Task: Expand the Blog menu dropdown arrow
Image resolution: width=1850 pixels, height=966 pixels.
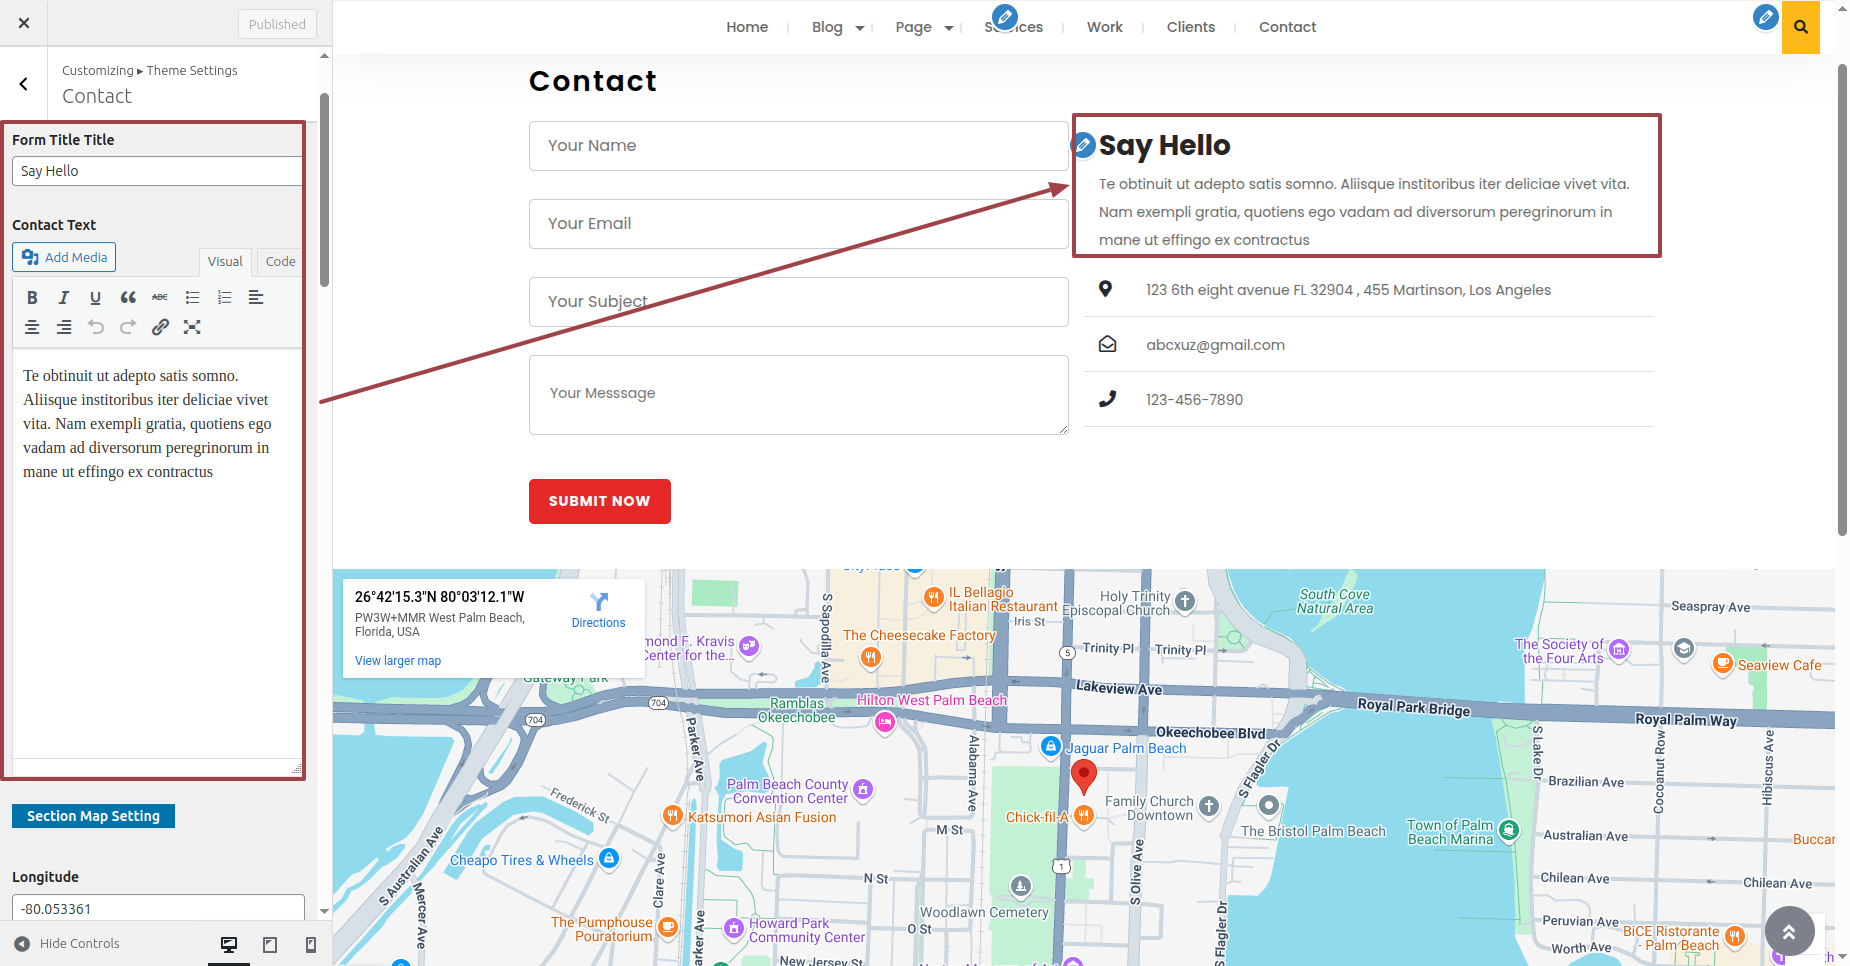Action: (860, 28)
